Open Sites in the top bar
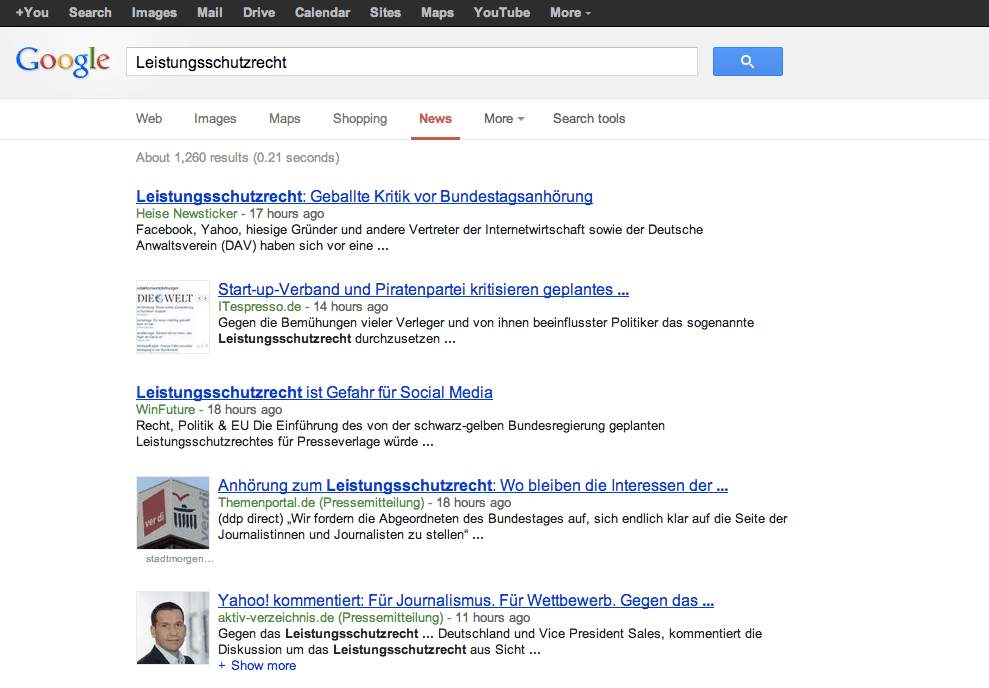This screenshot has width=989, height=688. coord(385,13)
